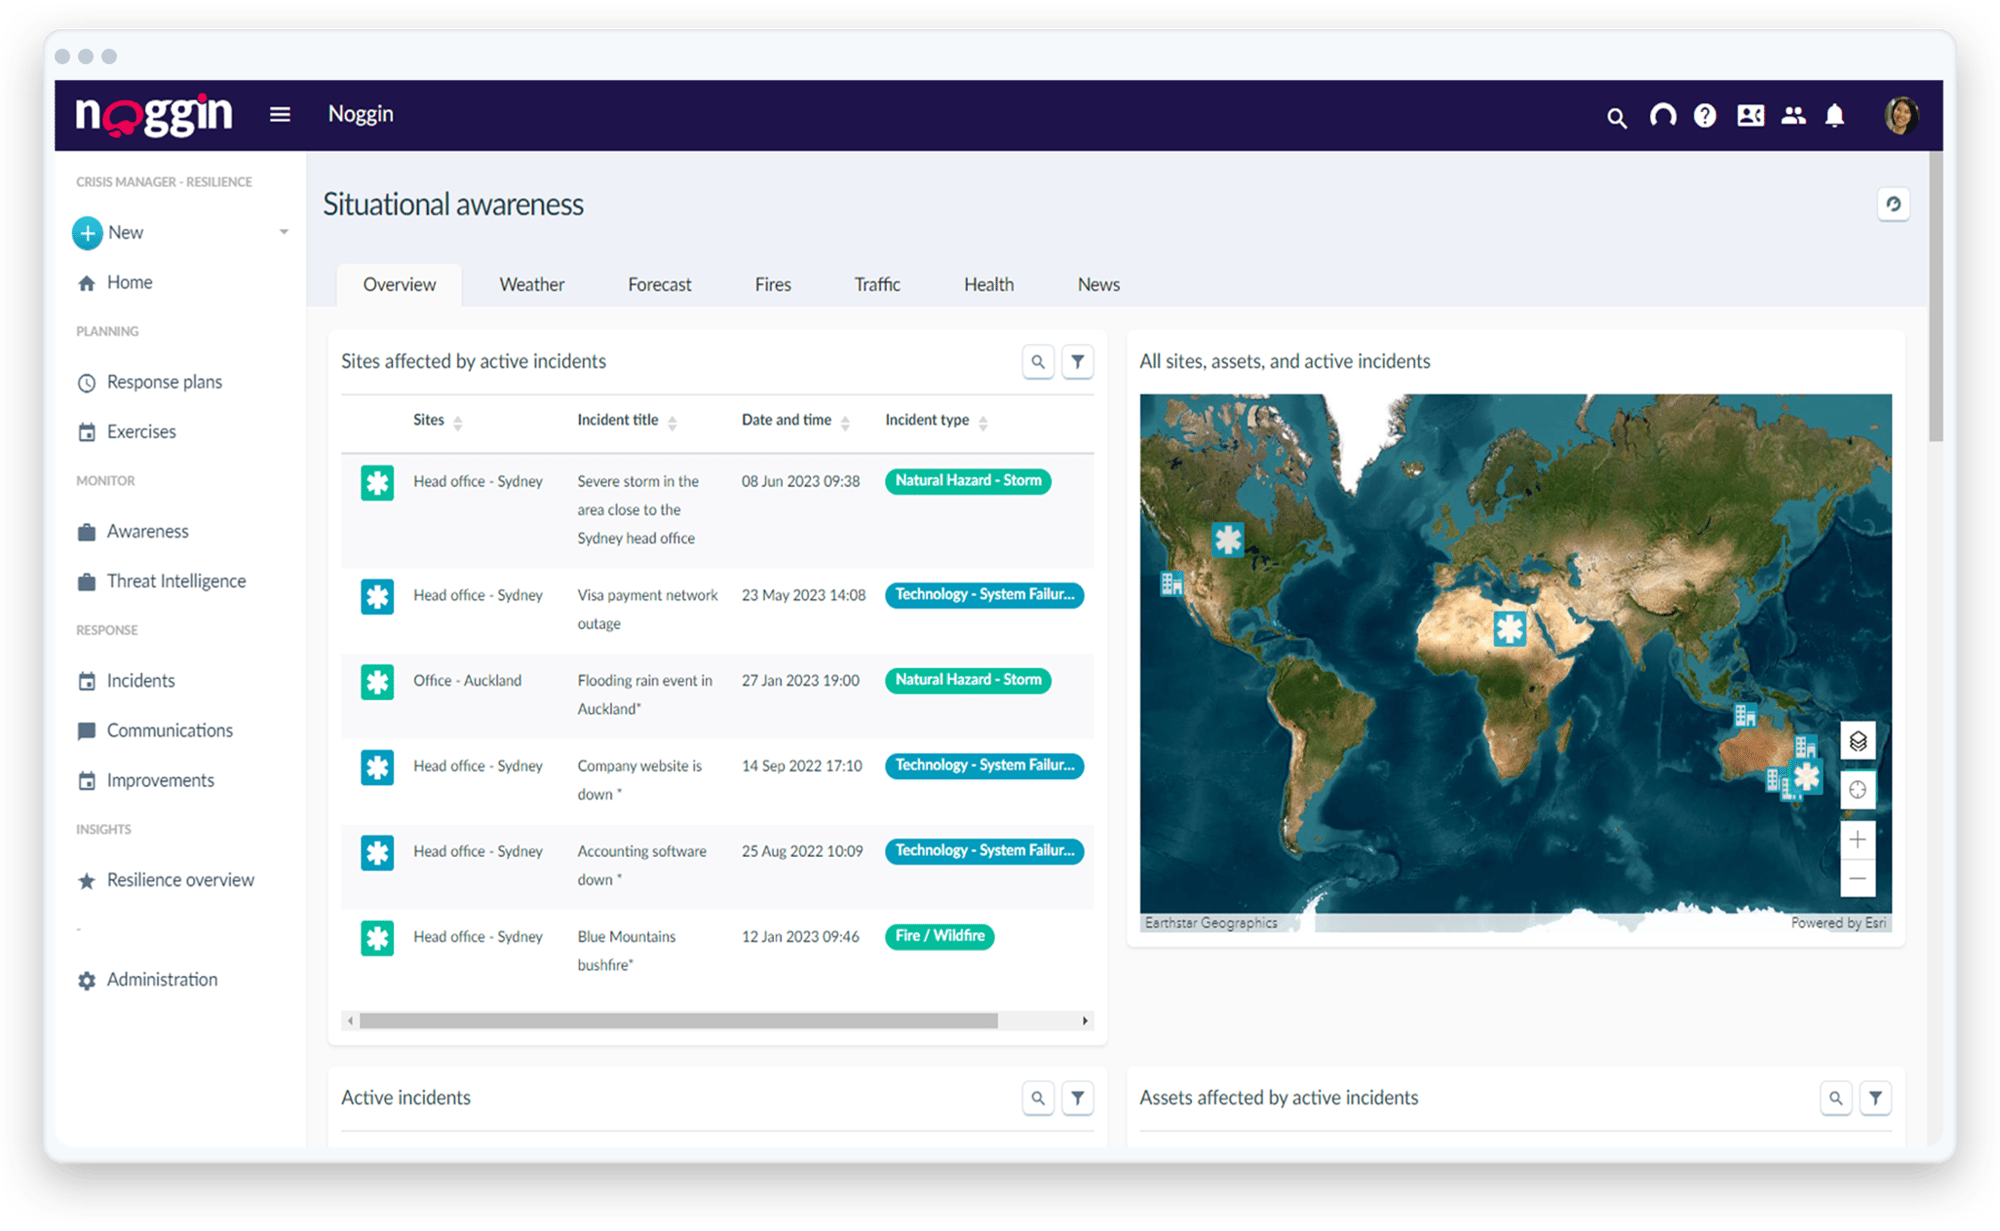Click the search icon in Active incidents panel
Image resolution: width=2000 pixels, height=1231 pixels.
click(1038, 1098)
